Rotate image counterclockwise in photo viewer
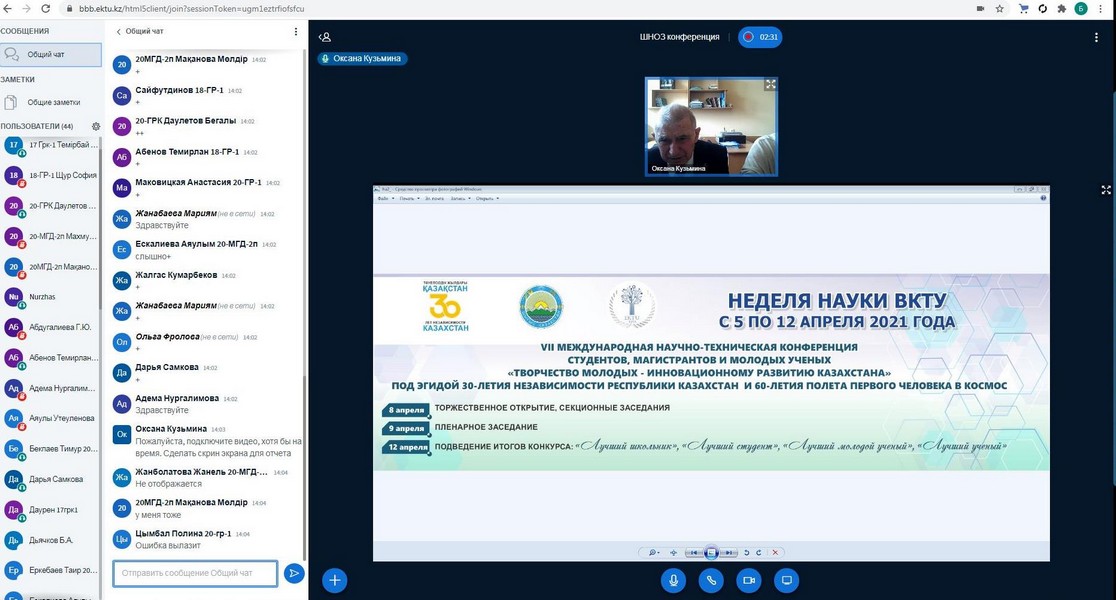This screenshot has width=1116, height=600. (747, 552)
